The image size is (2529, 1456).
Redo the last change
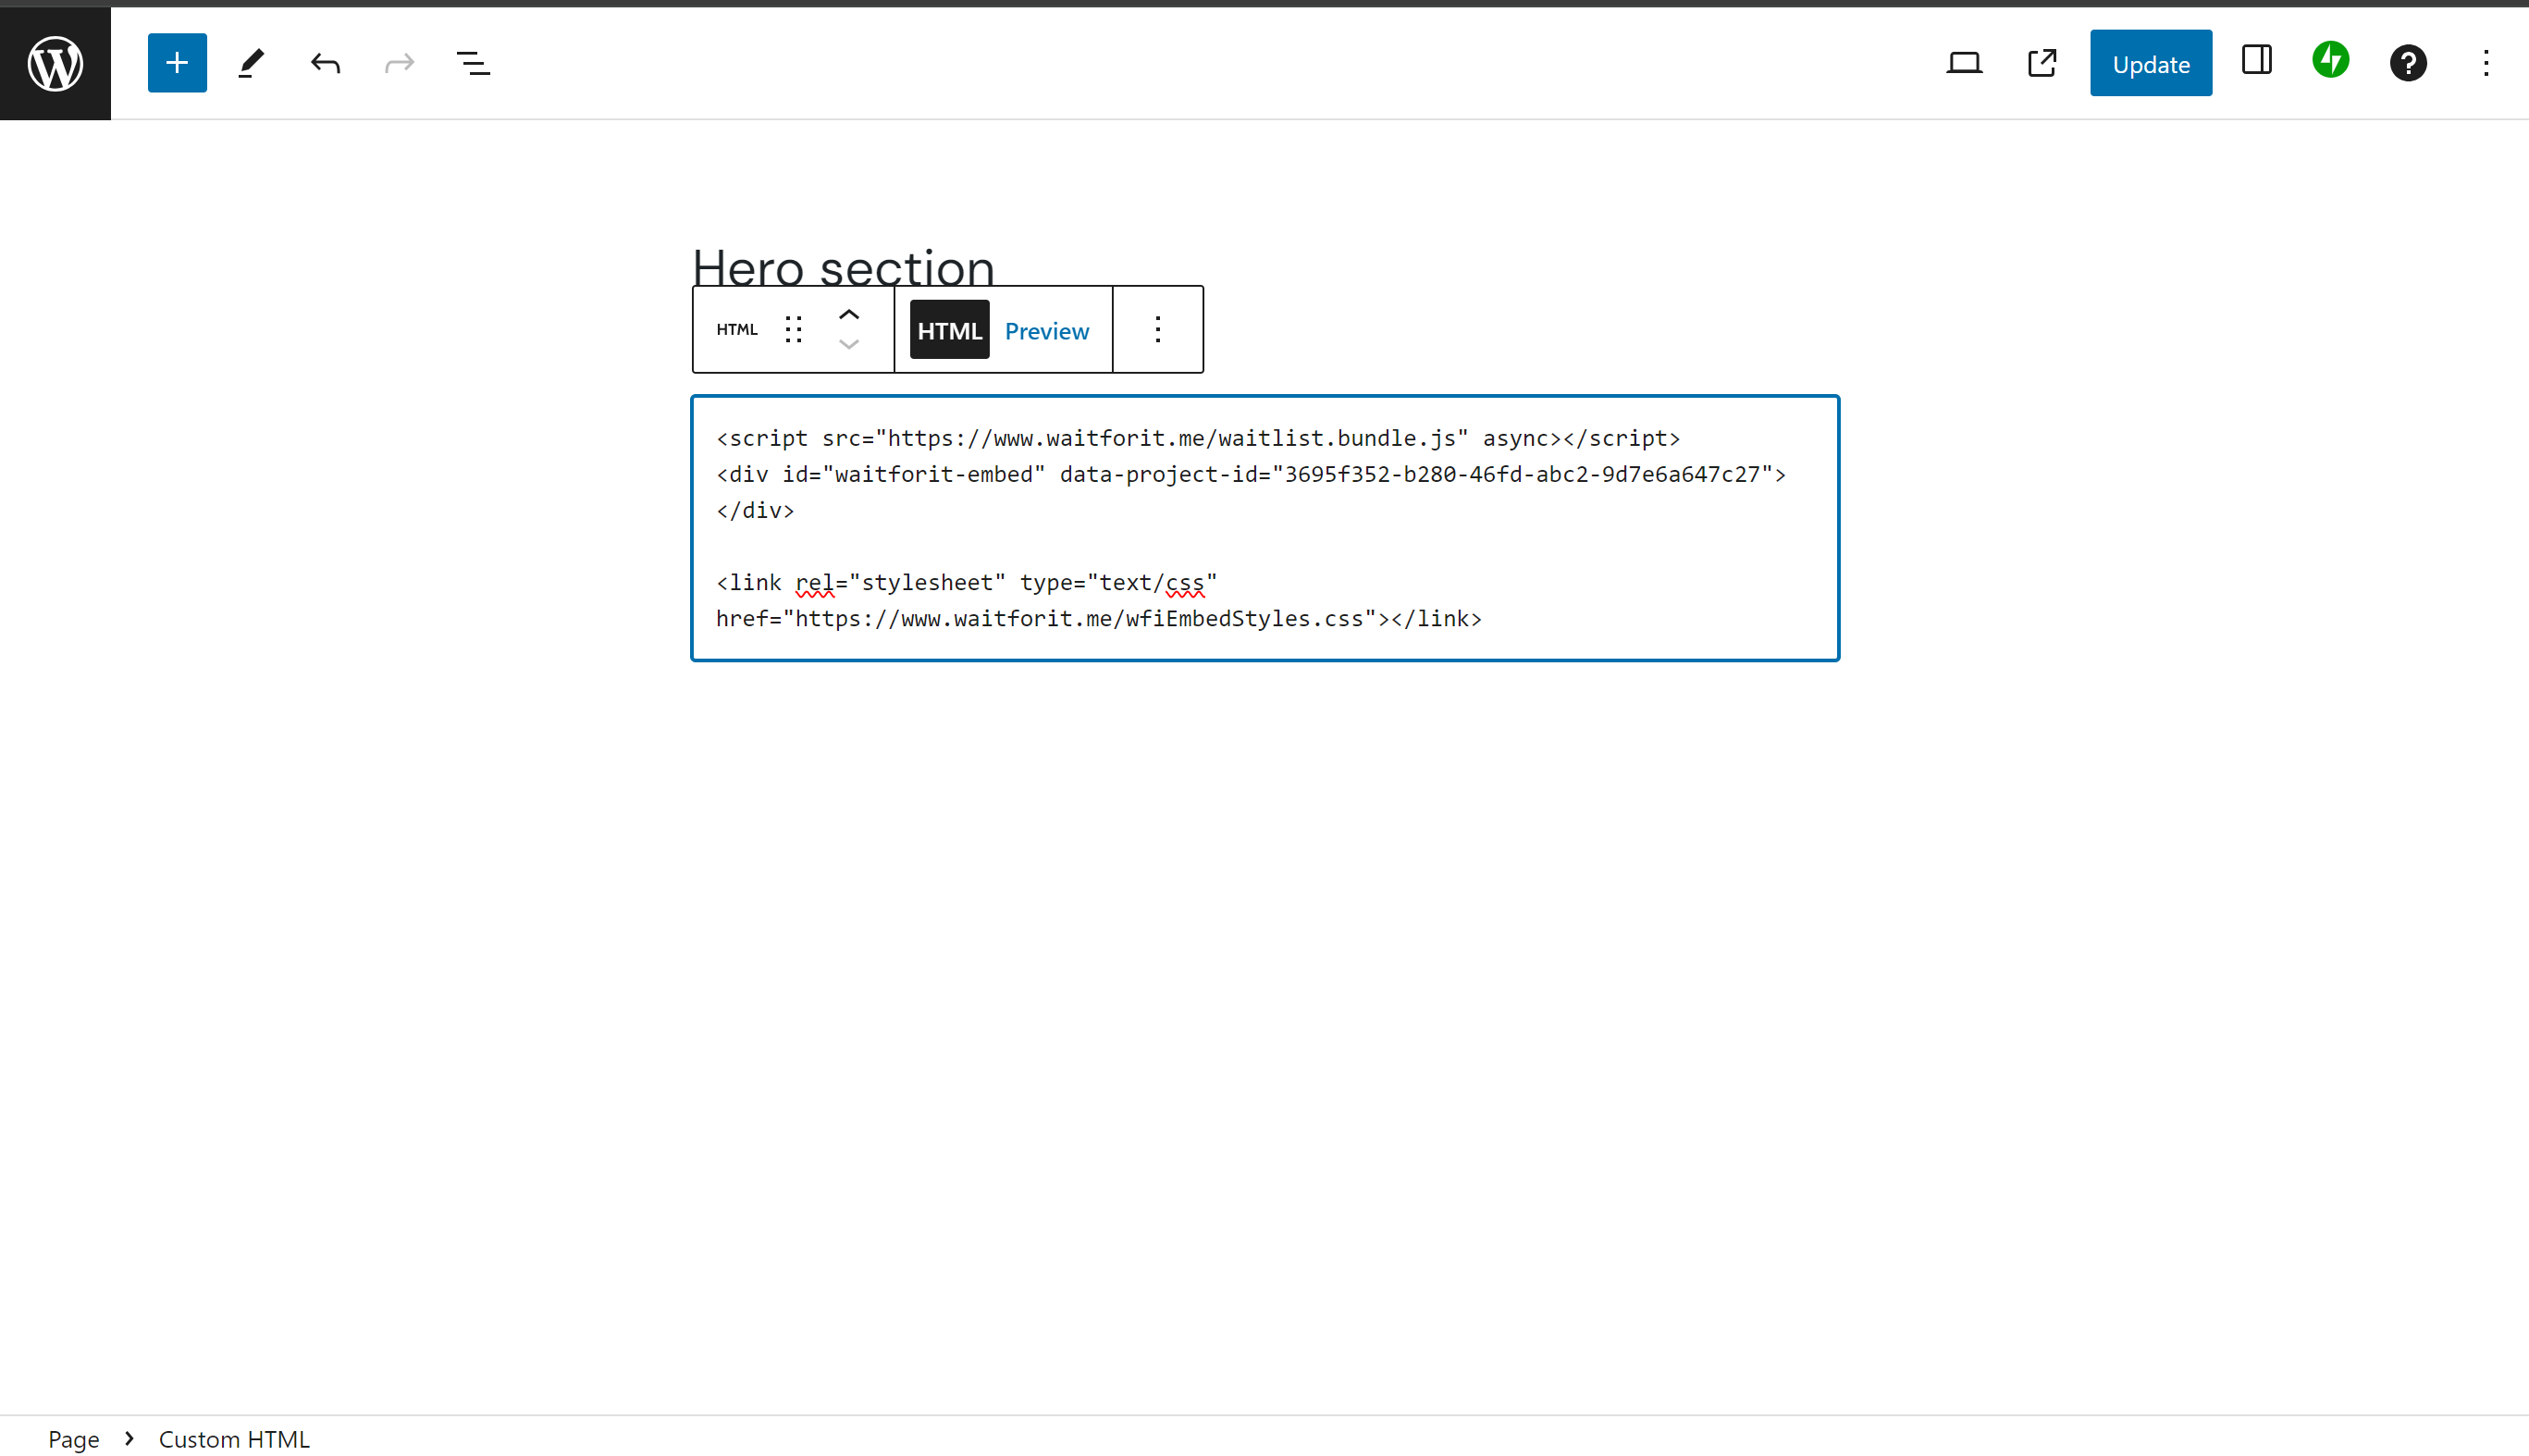399,62
